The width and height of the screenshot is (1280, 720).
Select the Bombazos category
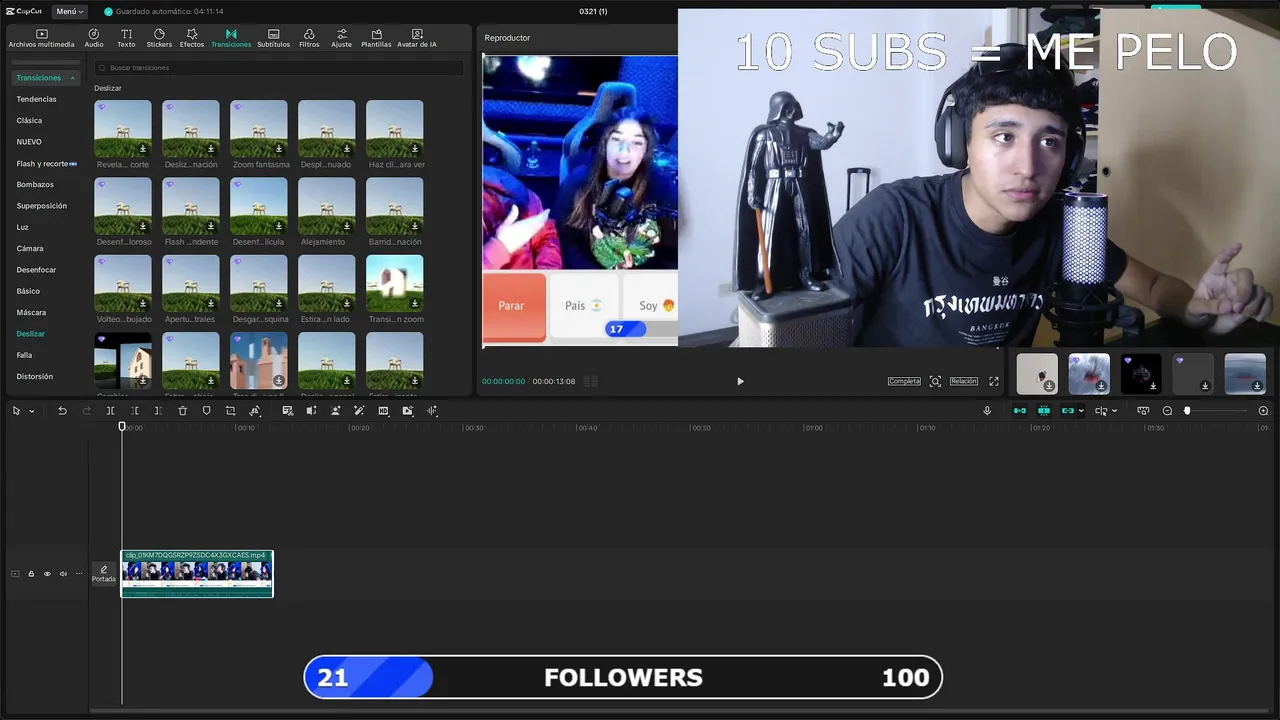35,184
